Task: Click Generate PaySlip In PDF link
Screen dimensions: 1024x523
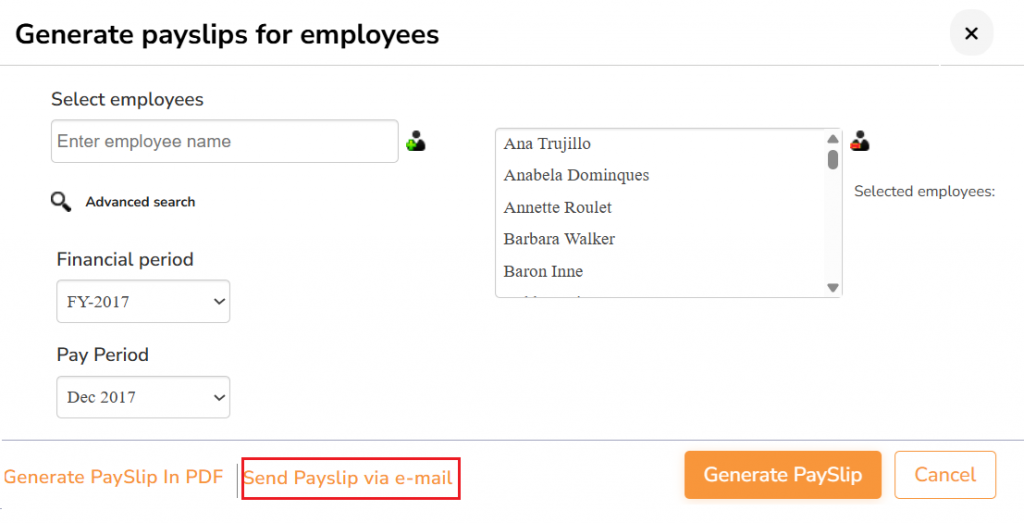Action: pos(113,477)
